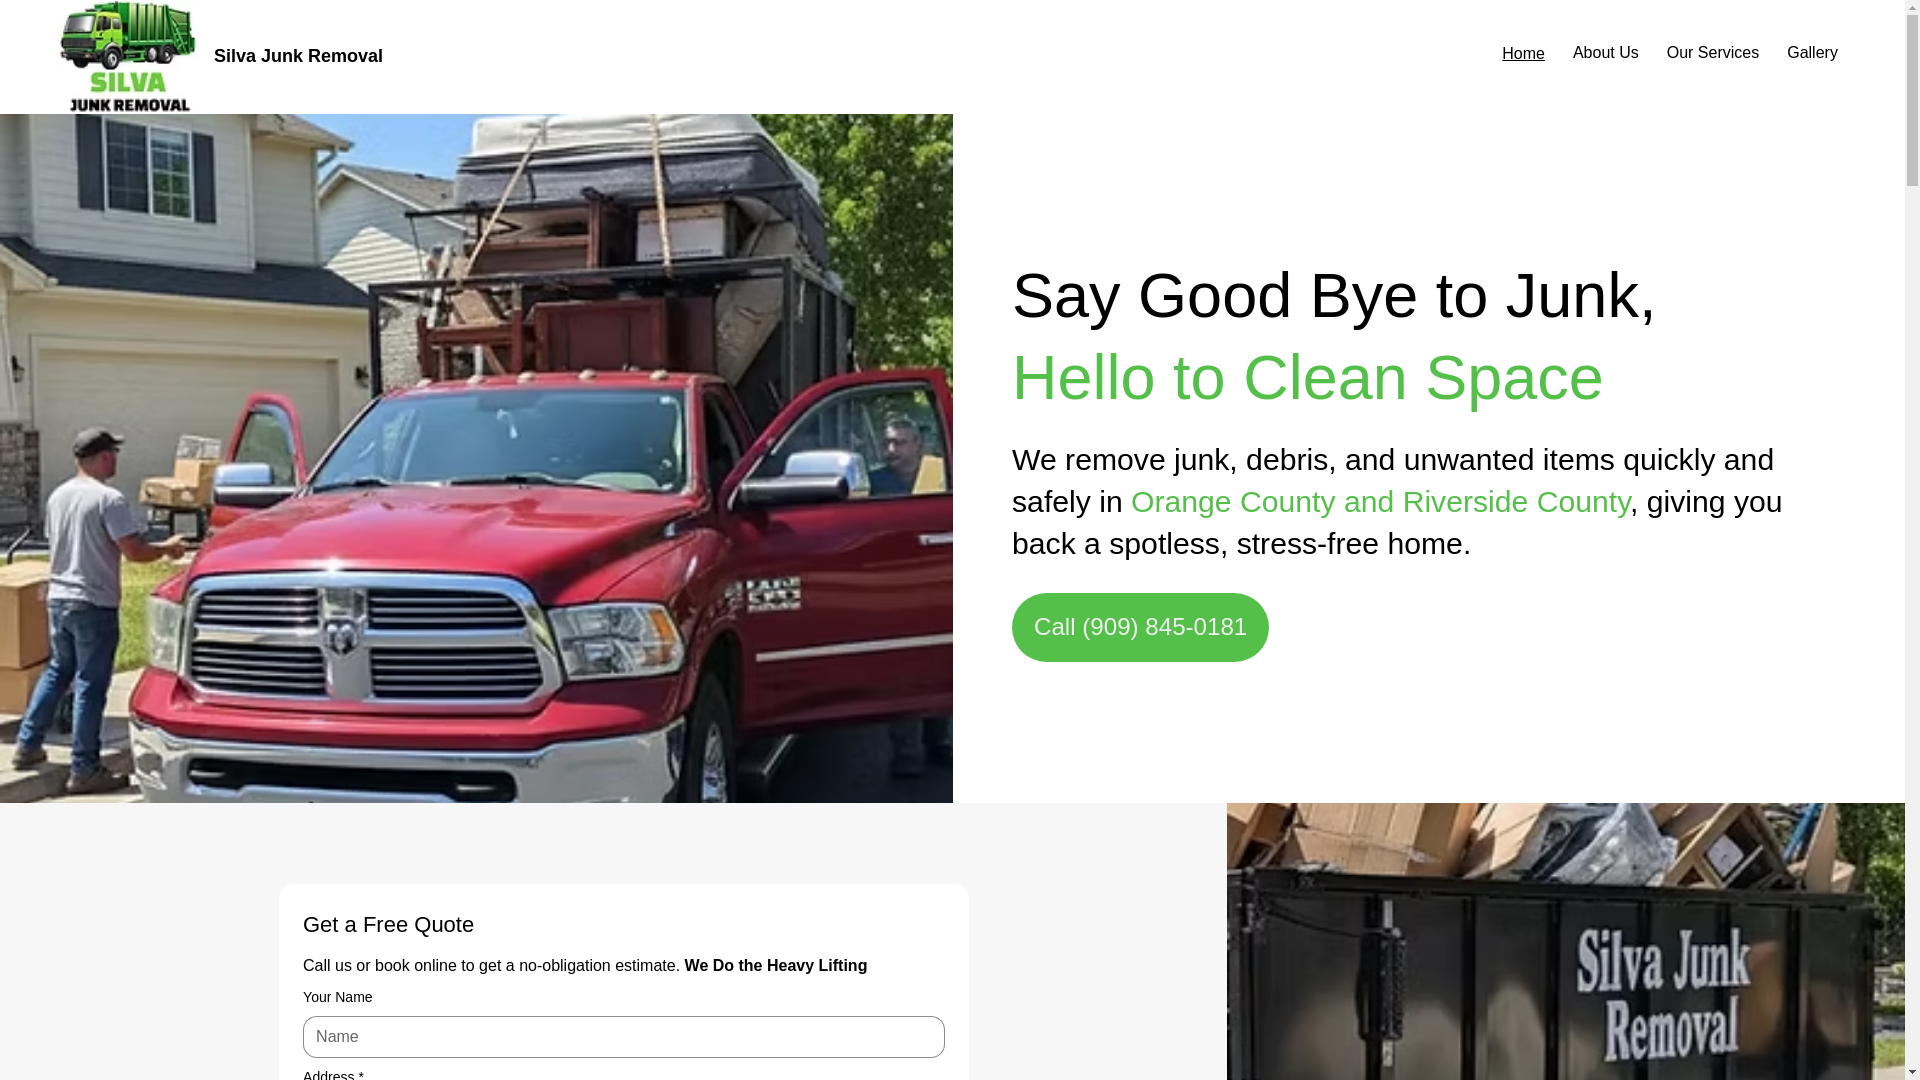Click the Address field label
Screen dimensions: 1920x1080
click(333, 1074)
